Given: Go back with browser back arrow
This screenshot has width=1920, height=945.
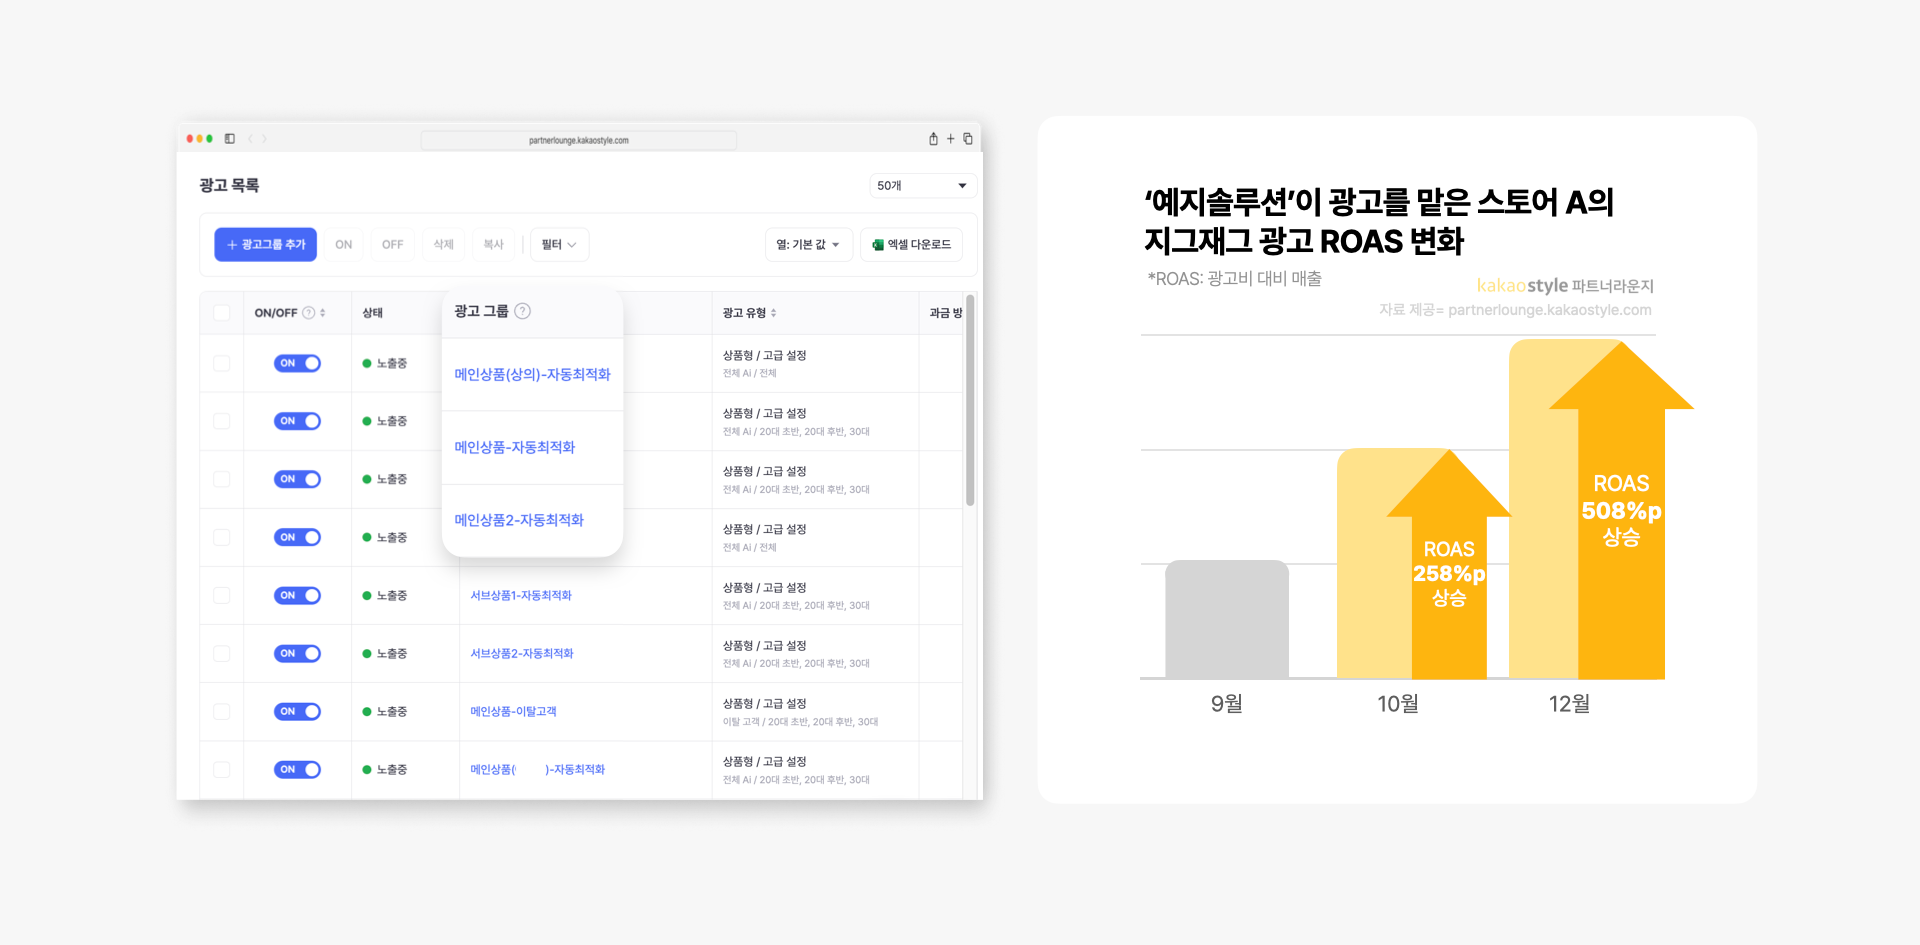Looking at the screenshot, I should (x=251, y=139).
